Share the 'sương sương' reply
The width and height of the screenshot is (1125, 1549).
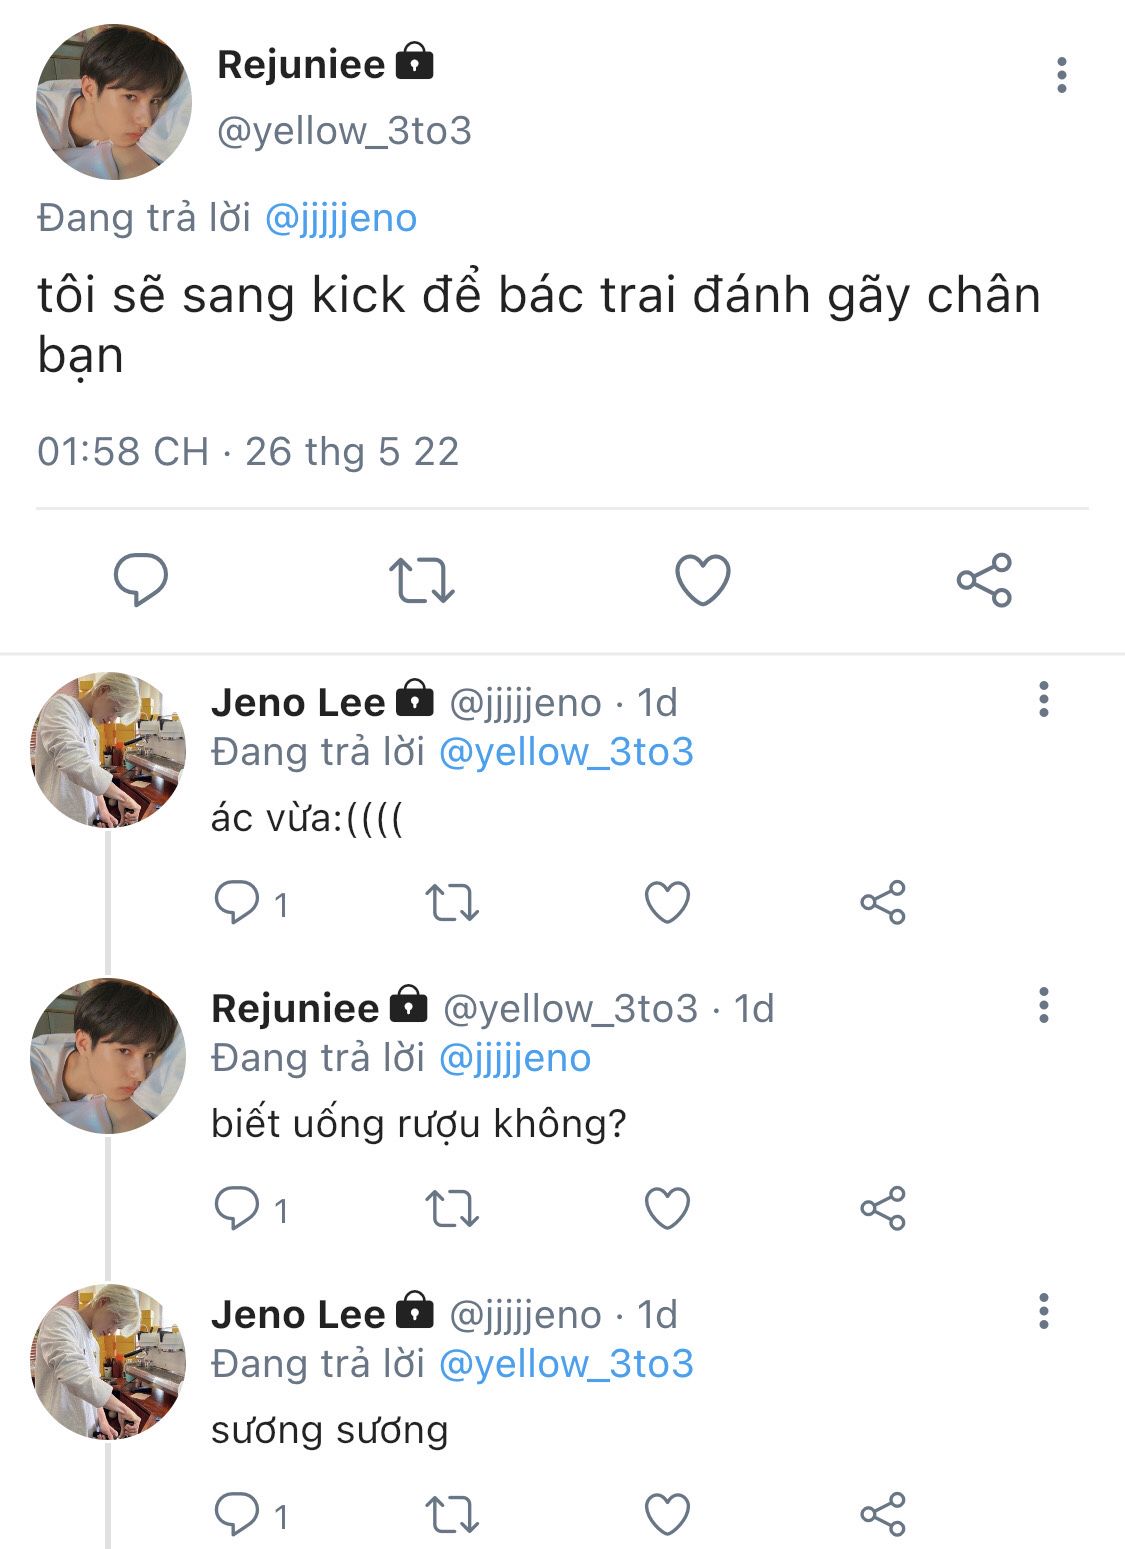pyautogui.click(x=882, y=1515)
